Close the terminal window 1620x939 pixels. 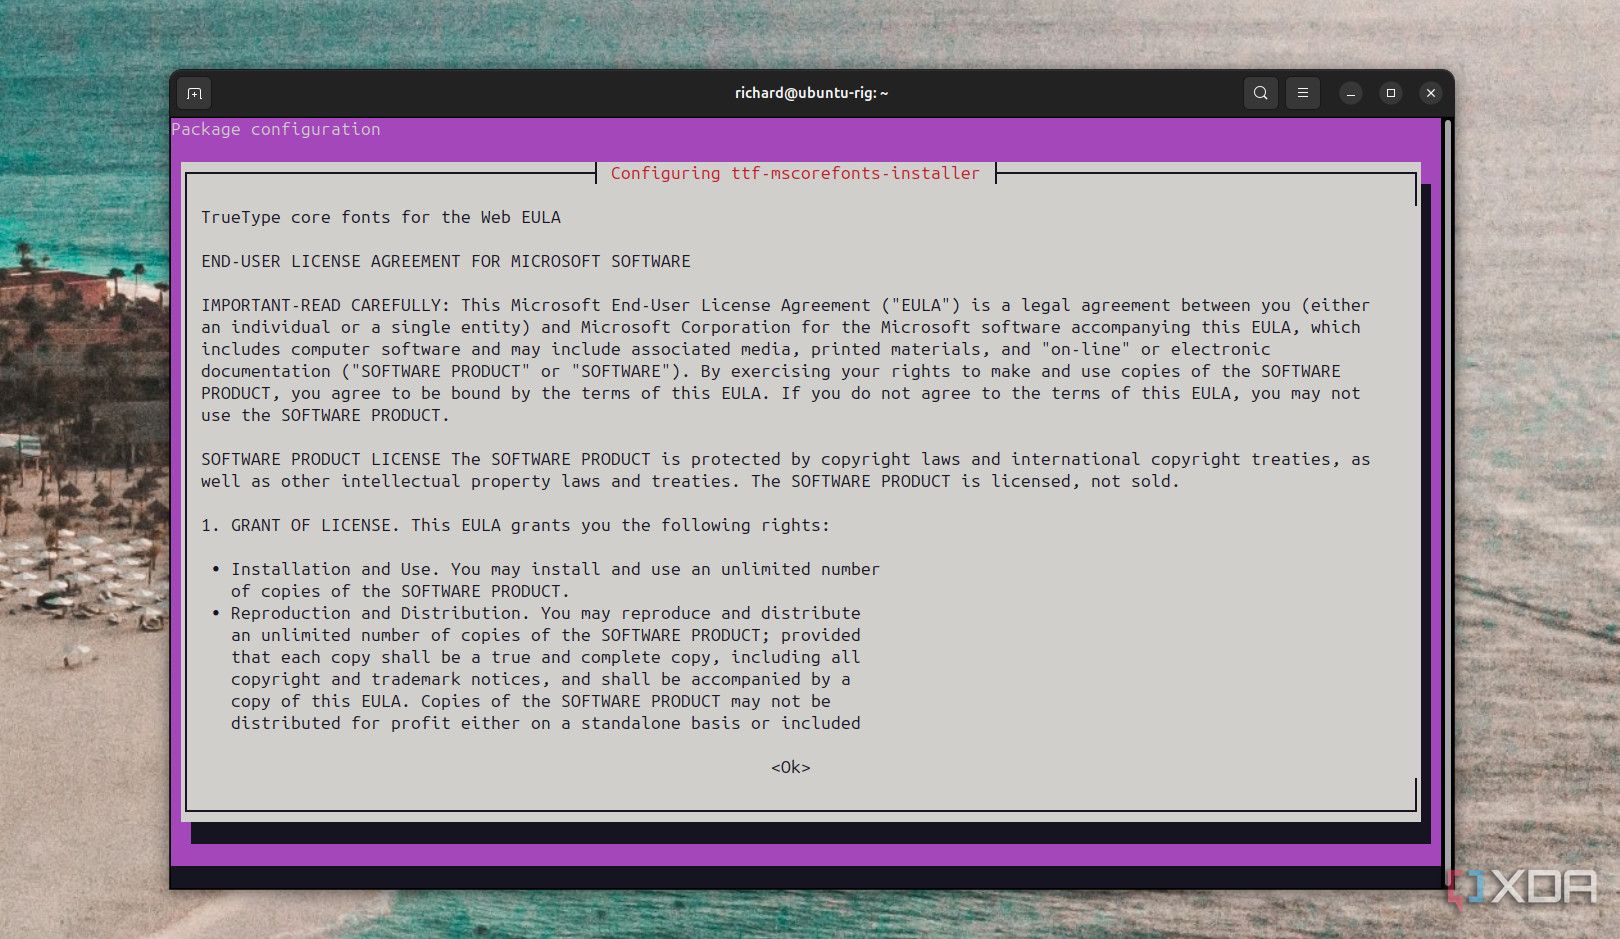1431,93
